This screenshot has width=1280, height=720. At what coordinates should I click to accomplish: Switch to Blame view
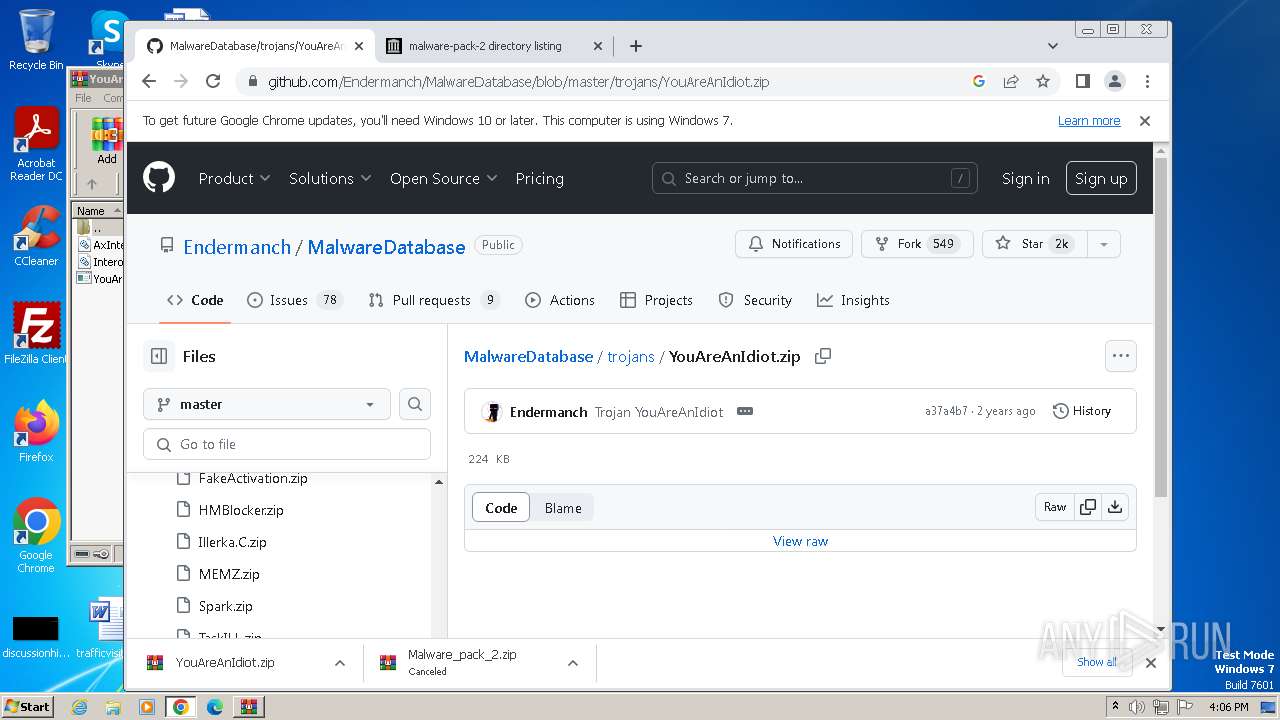[563, 508]
